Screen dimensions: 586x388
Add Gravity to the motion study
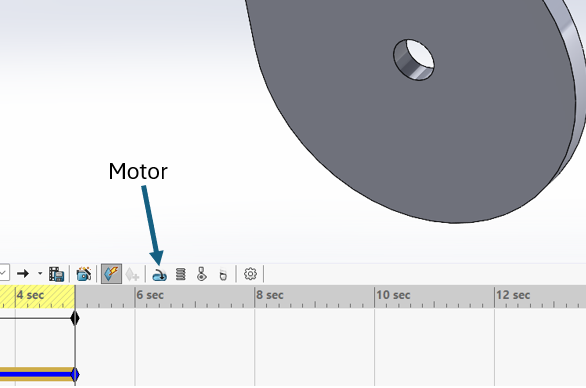[223, 275]
